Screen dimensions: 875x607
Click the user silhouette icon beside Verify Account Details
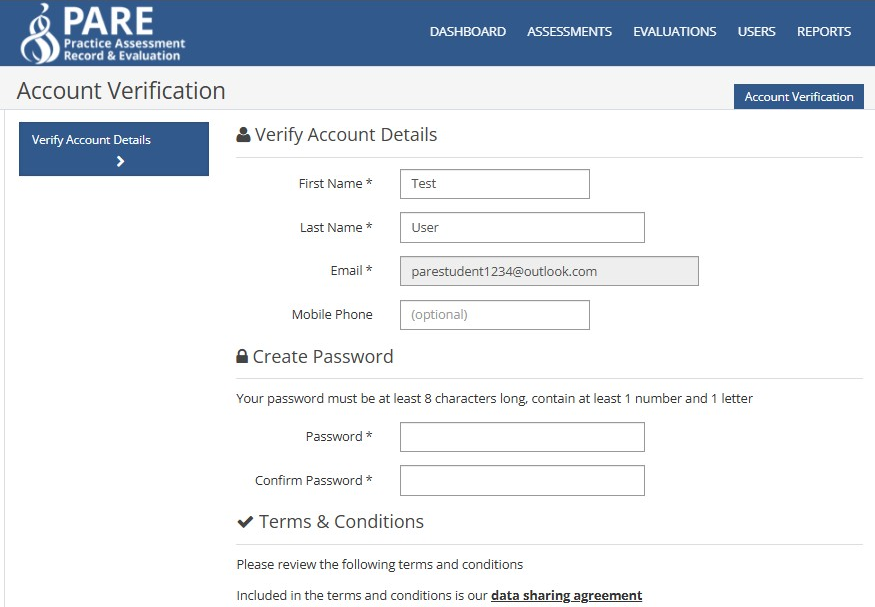click(243, 134)
